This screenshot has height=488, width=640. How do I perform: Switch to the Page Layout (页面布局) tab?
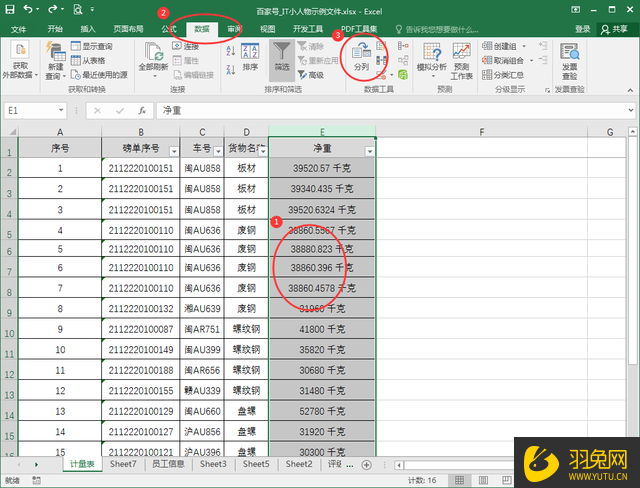(129, 29)
